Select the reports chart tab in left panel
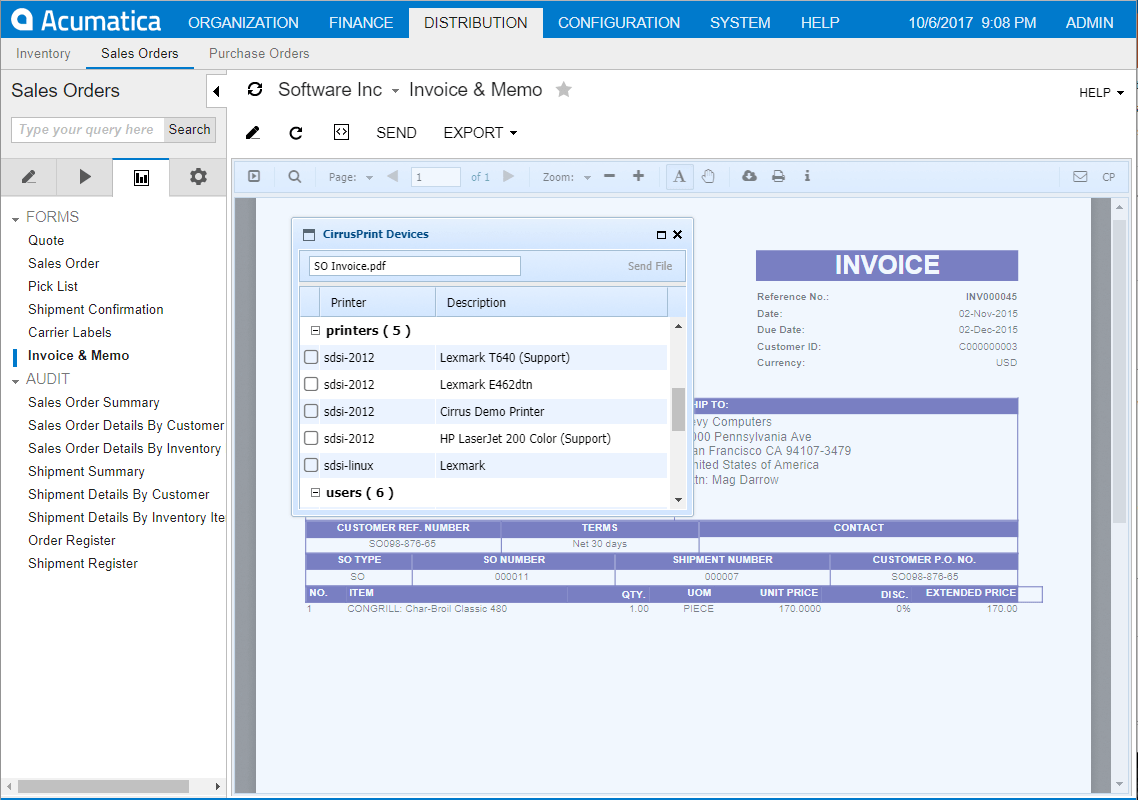 tap(142, 177)
